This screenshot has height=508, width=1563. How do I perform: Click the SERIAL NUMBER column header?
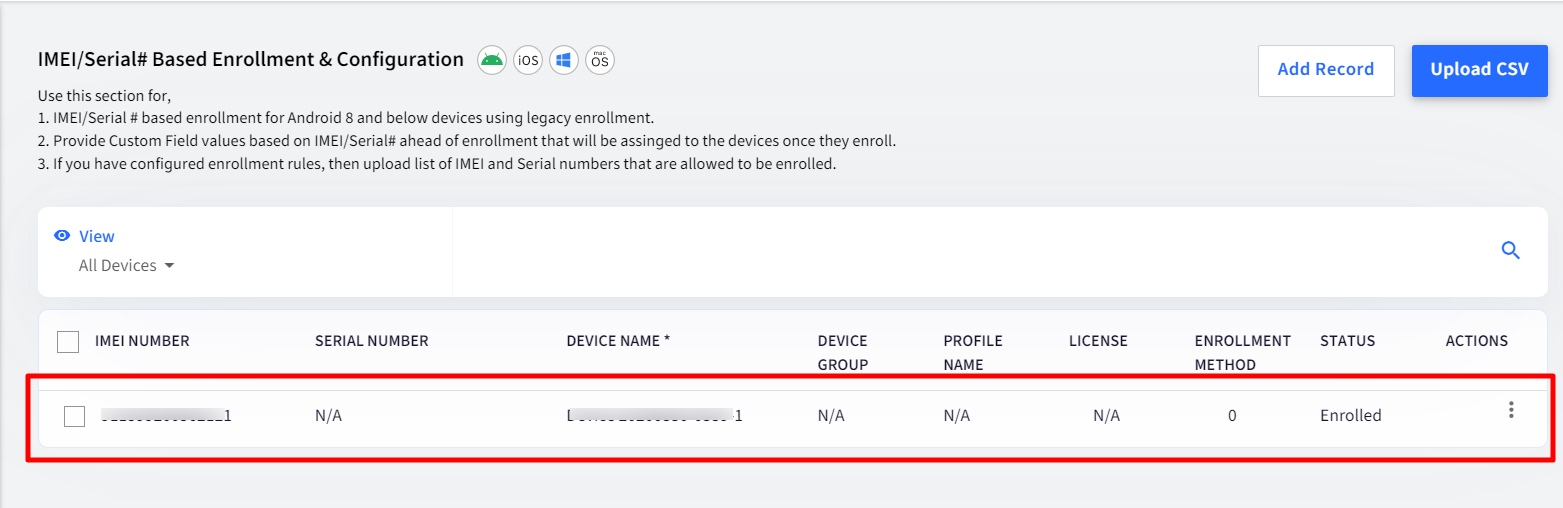372,341
